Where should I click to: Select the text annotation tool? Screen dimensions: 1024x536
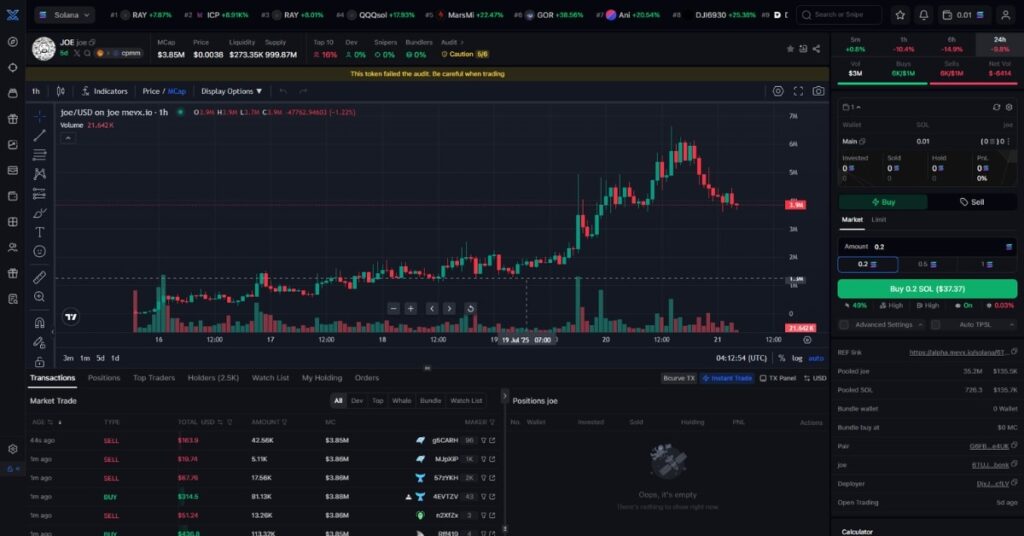tap(40, 232)
